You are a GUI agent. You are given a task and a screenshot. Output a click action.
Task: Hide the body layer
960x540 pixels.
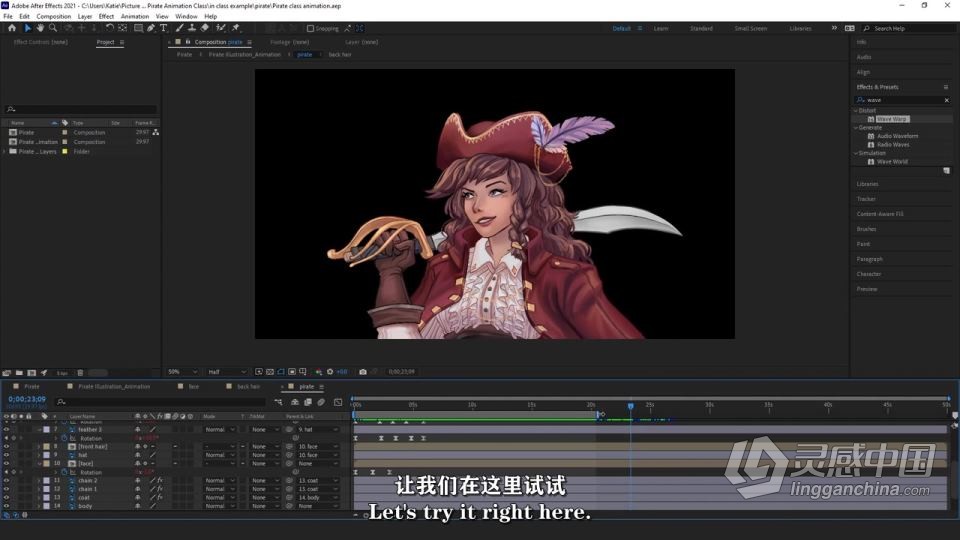coord(7,506)
